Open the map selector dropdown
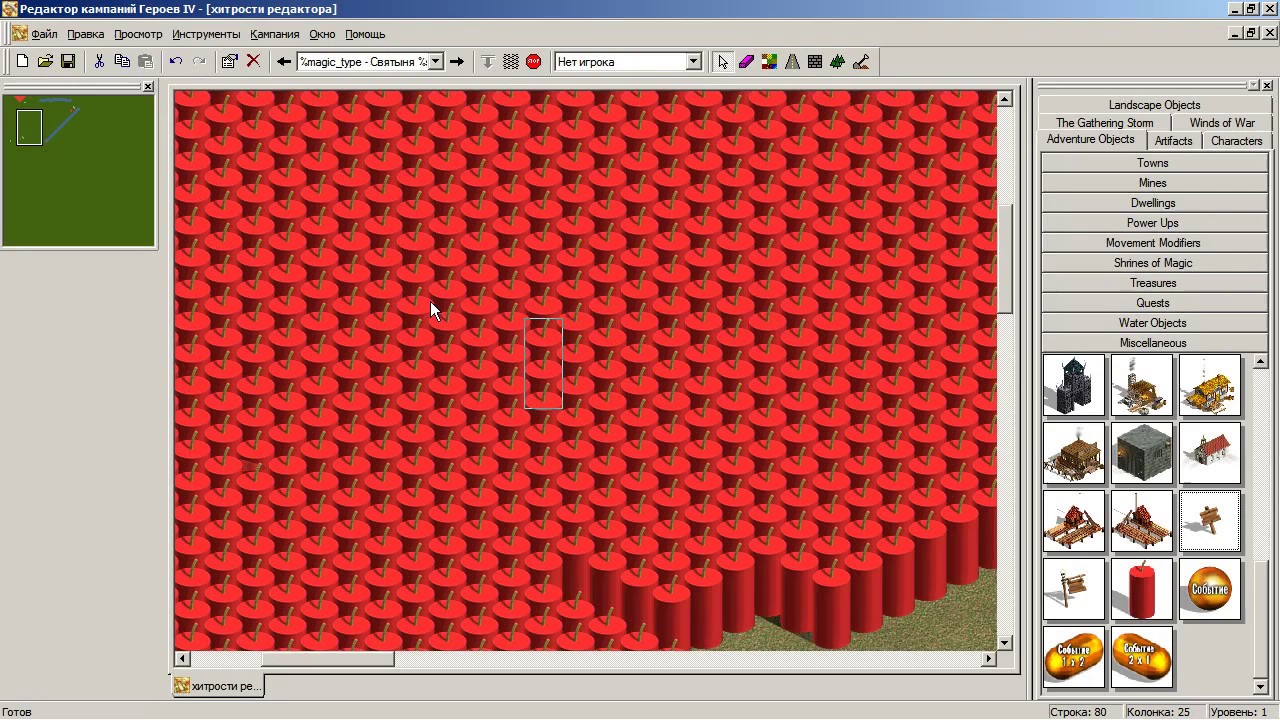The image size is (1280, 720). click(x=436, y=62)
